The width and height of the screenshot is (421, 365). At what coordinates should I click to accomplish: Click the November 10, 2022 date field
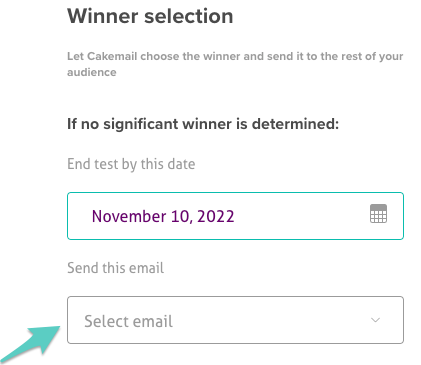pos(235,216)
